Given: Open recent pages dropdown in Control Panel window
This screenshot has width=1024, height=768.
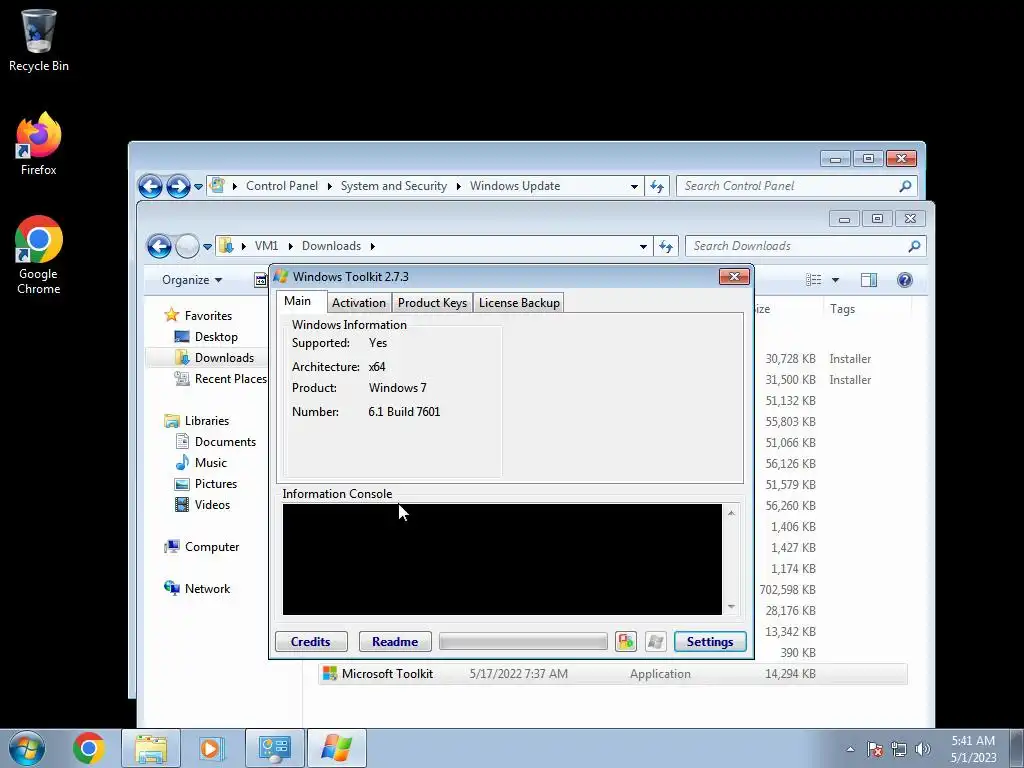Looking at the screenshot, I should [x=199, y=187].
